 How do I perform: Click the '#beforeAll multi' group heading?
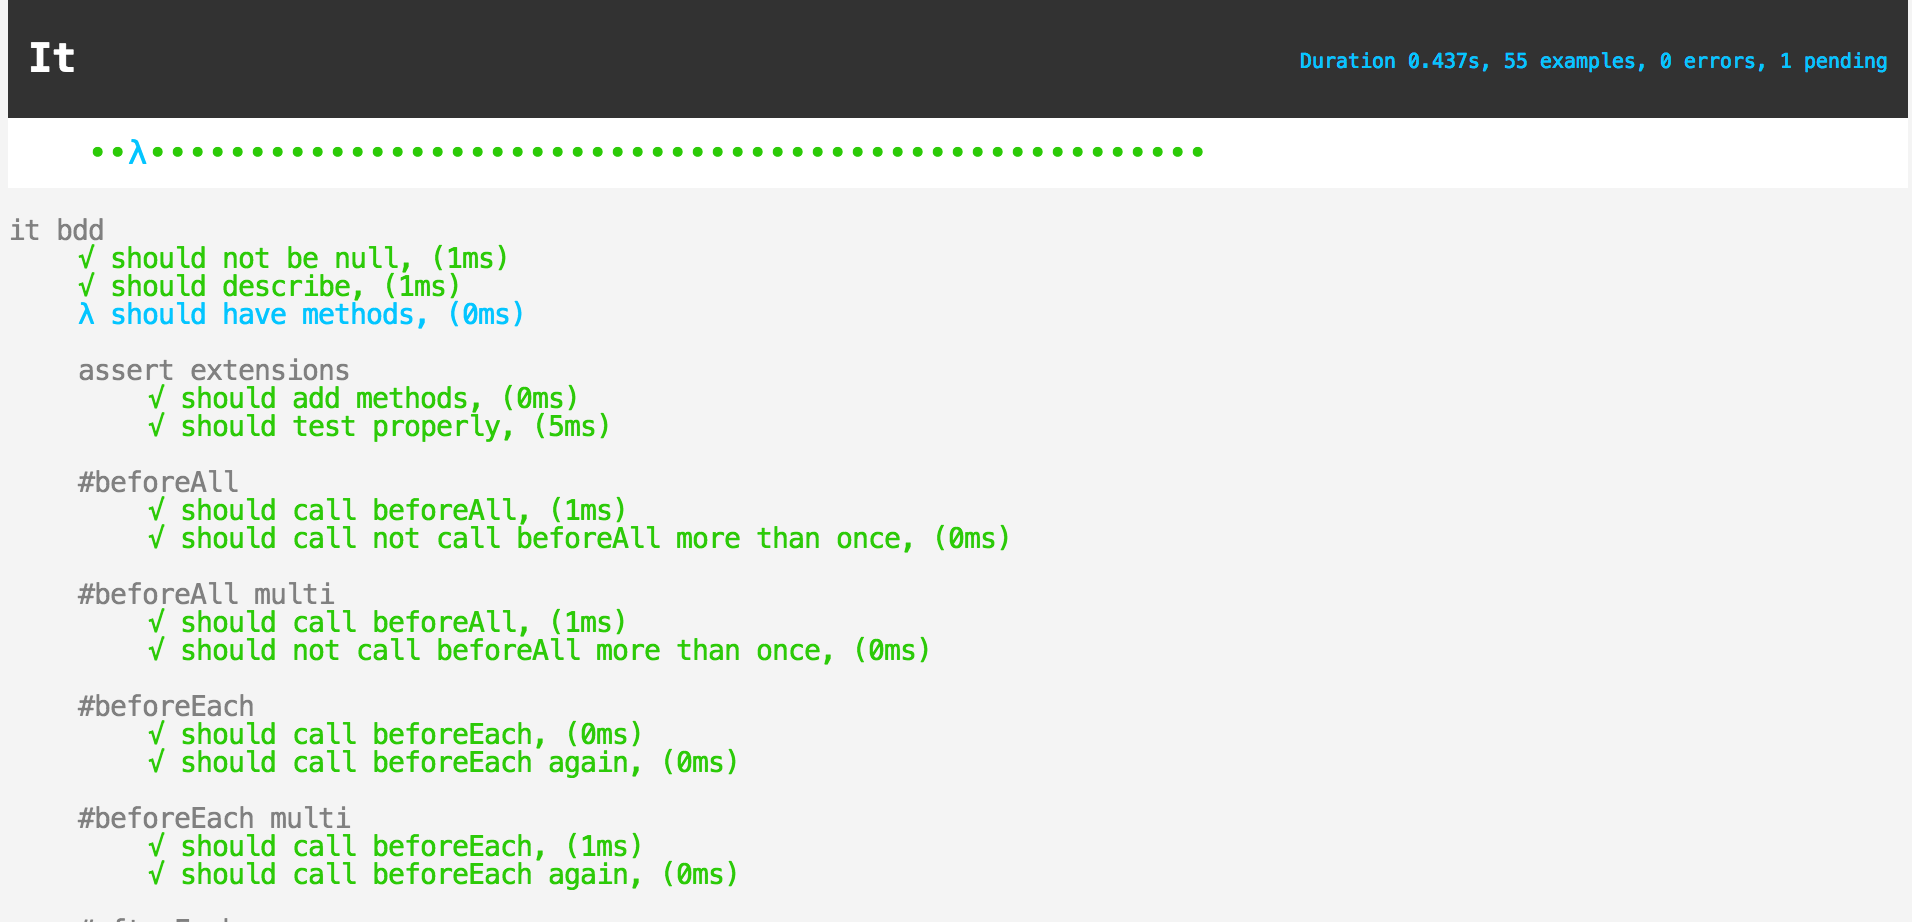[206, 595]
